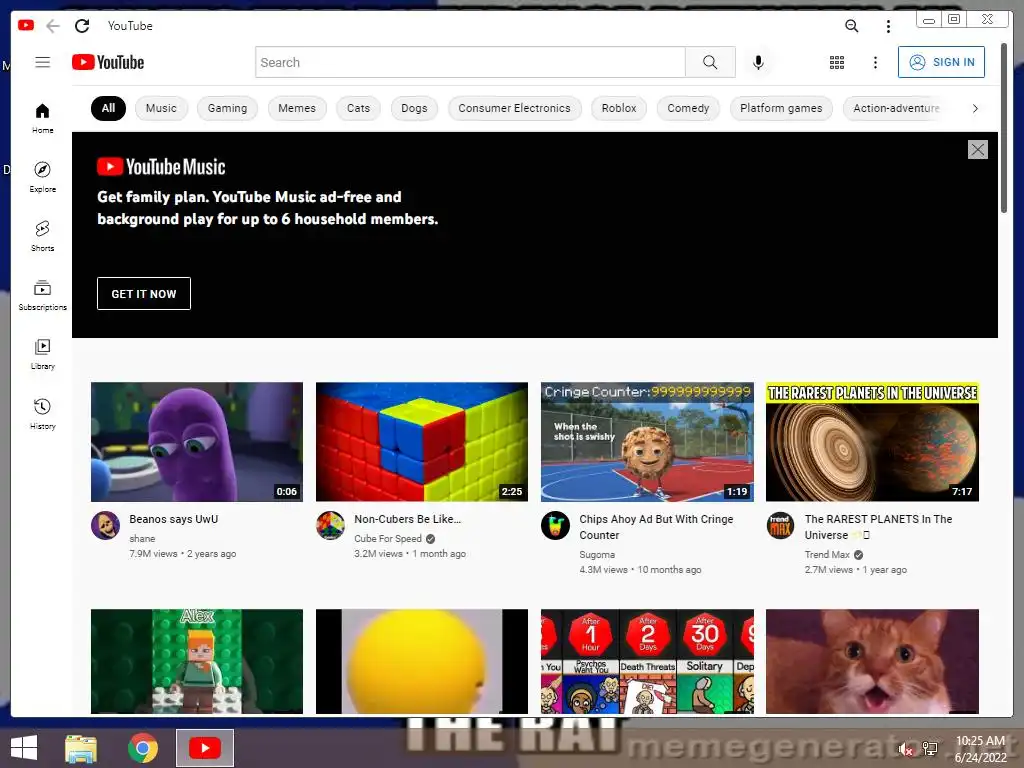
Task: Select the Platform games chip
Action: 781,108
